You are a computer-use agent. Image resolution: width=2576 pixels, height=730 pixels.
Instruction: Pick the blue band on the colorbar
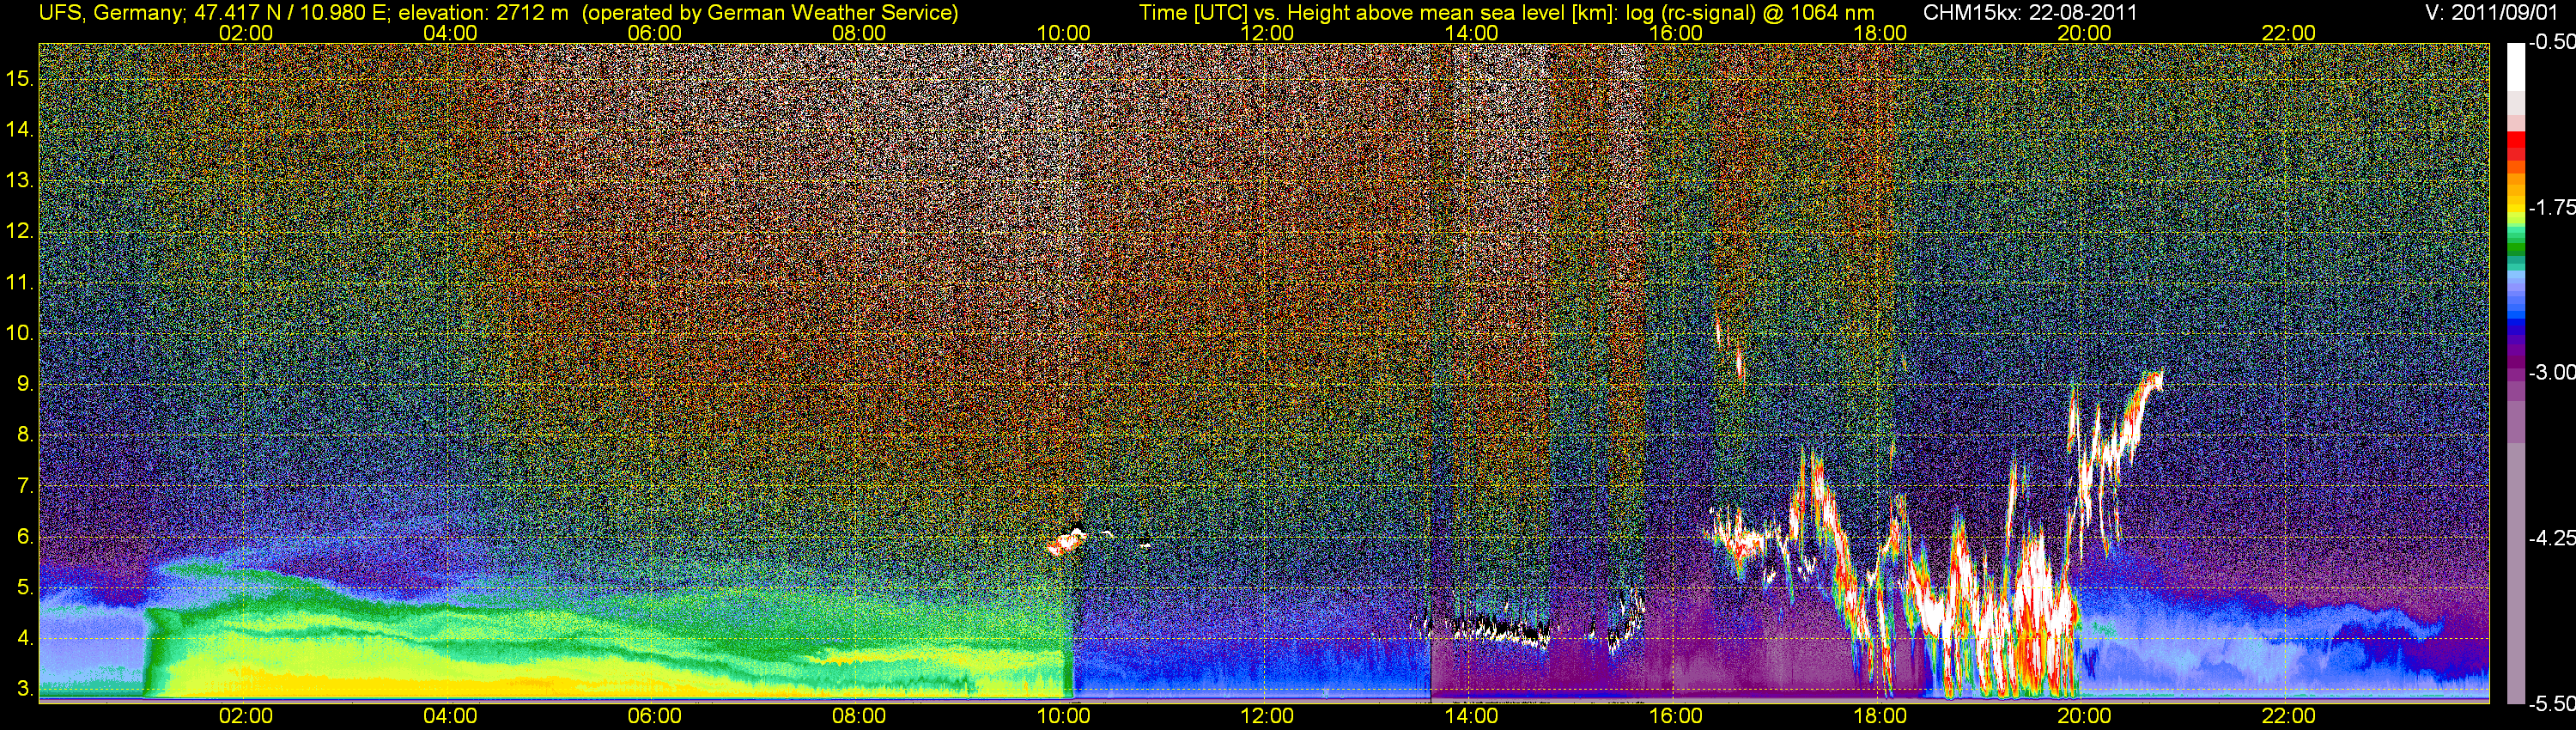coord(2515,318)
